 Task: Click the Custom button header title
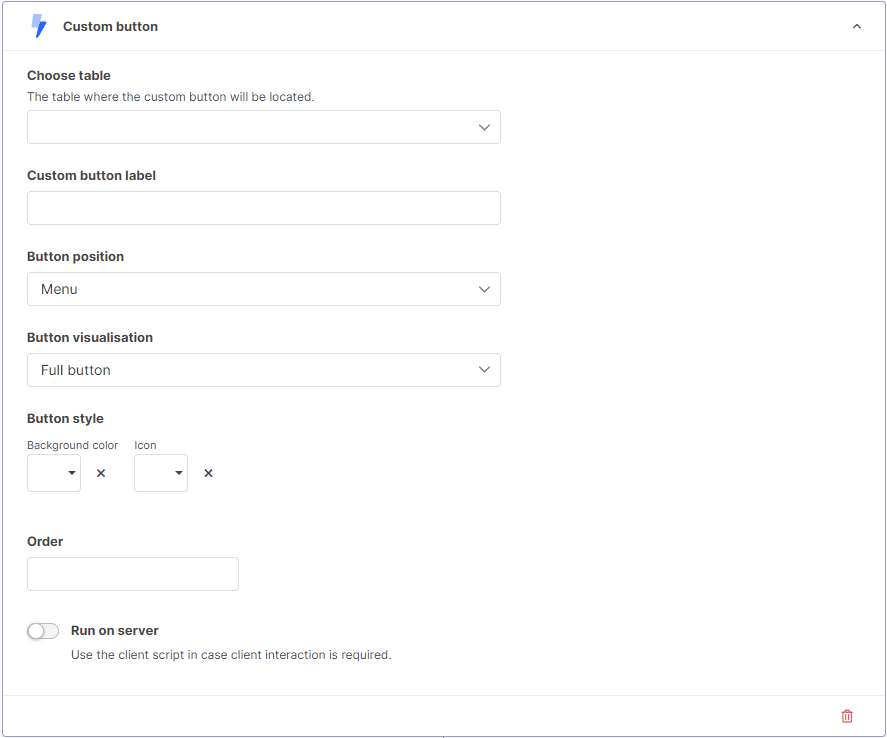110,27
